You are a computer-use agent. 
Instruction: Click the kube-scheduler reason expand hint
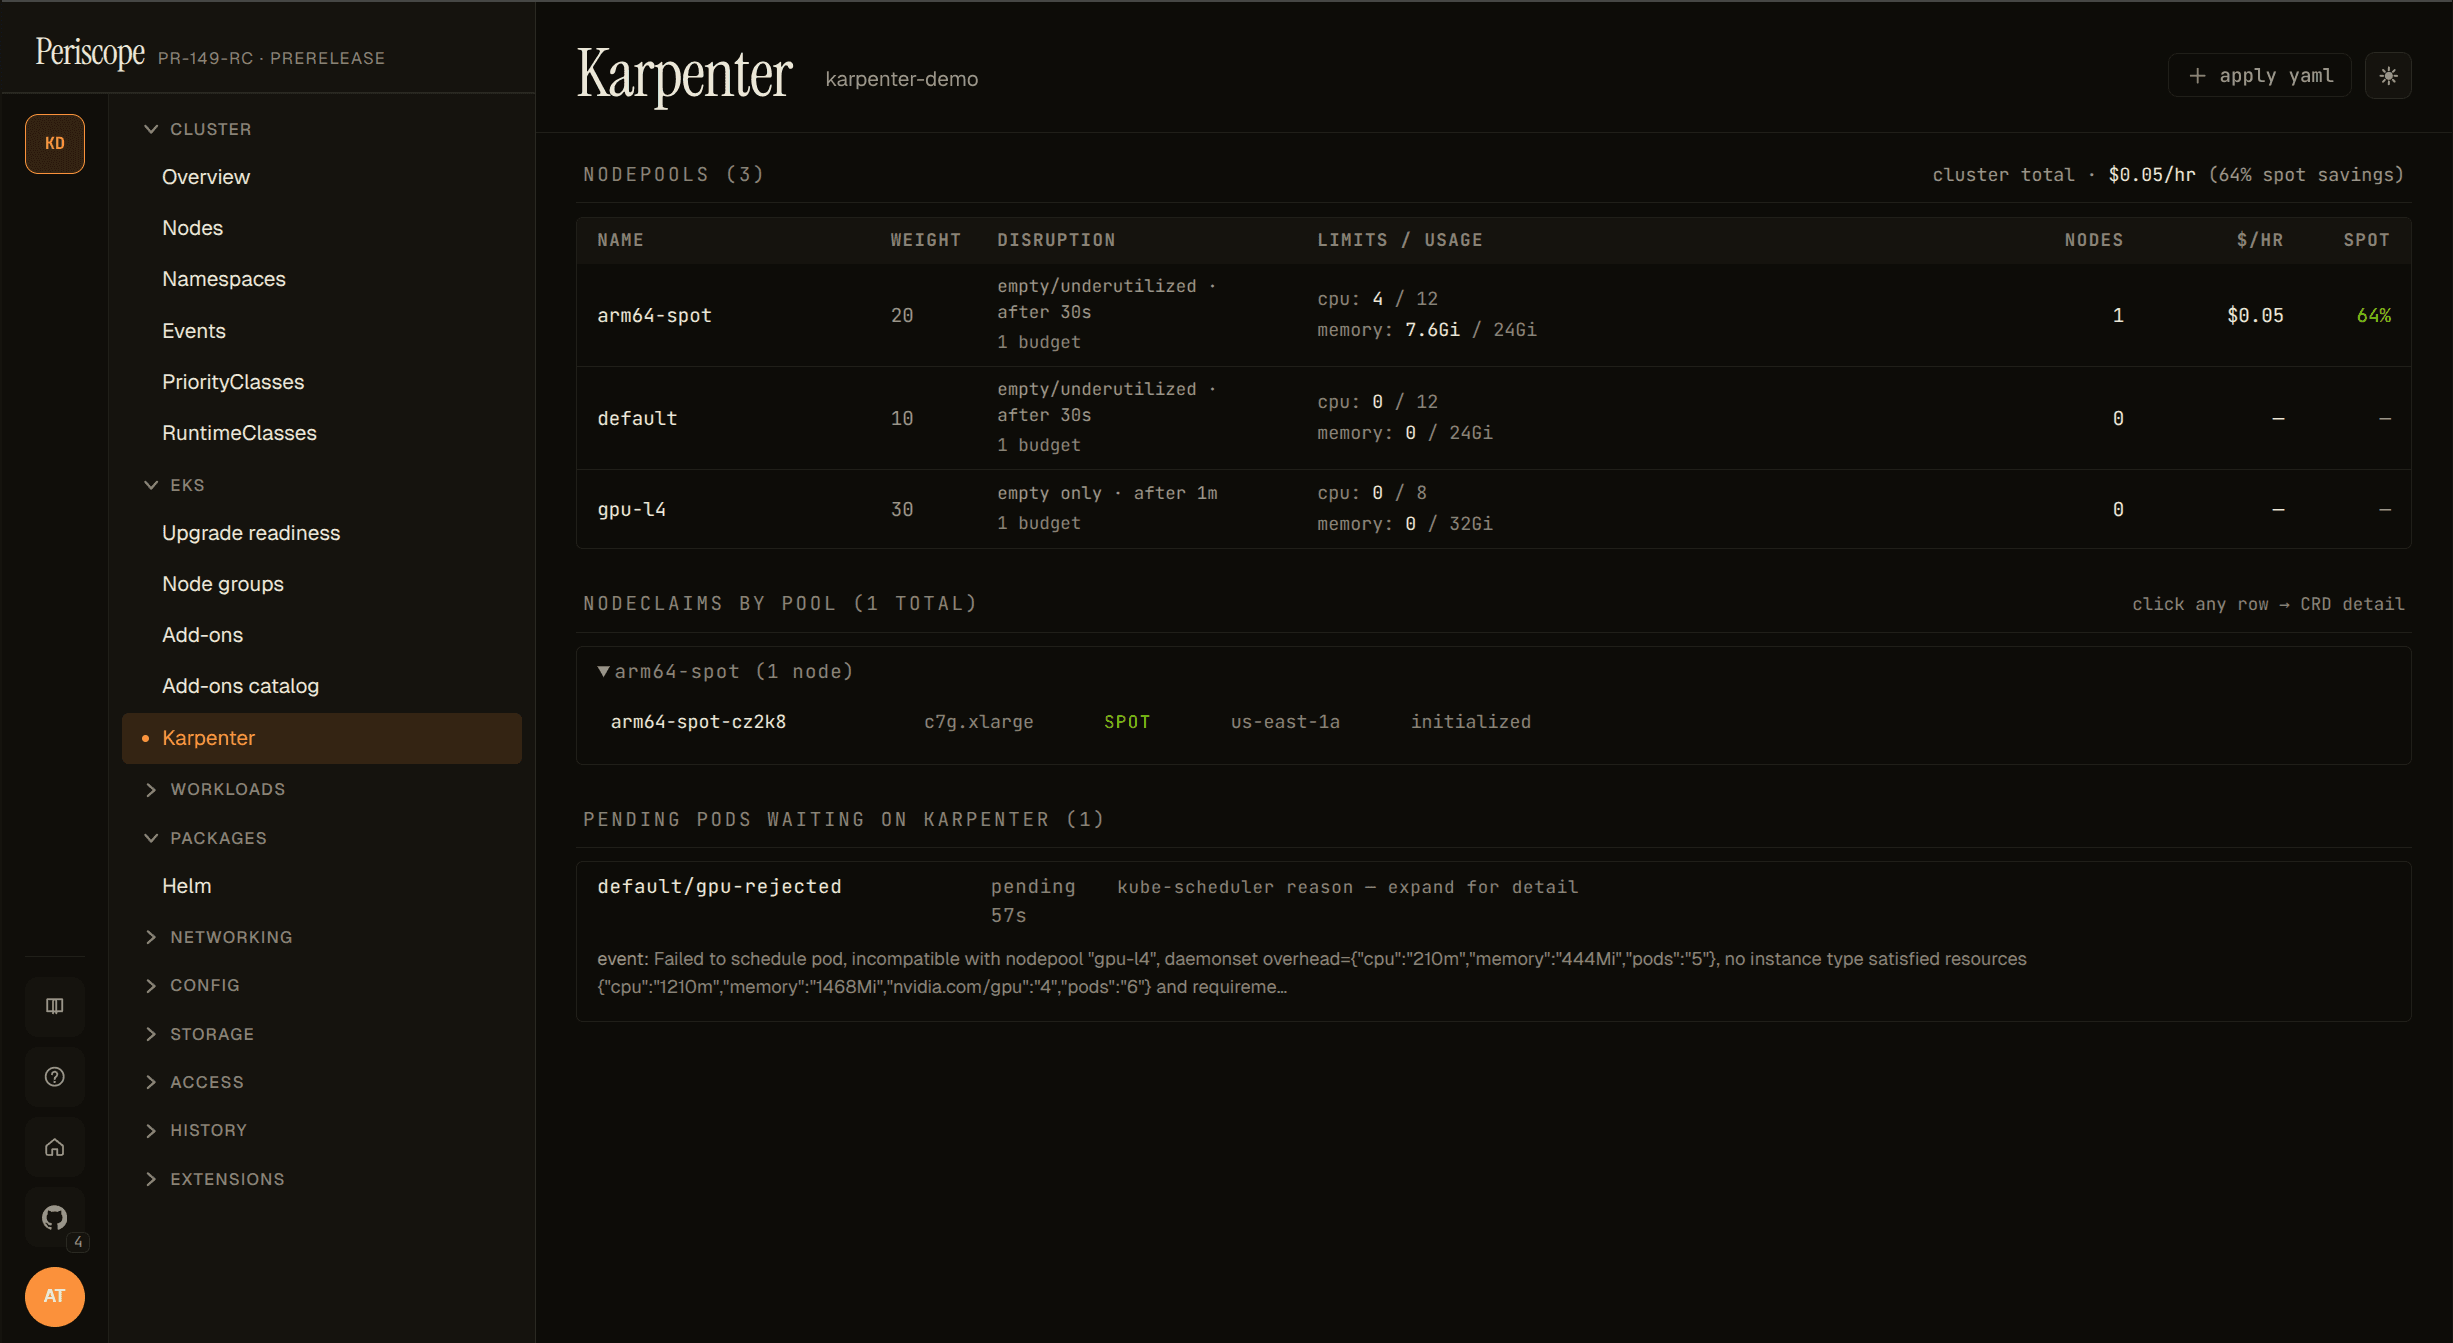point(1347,887)
